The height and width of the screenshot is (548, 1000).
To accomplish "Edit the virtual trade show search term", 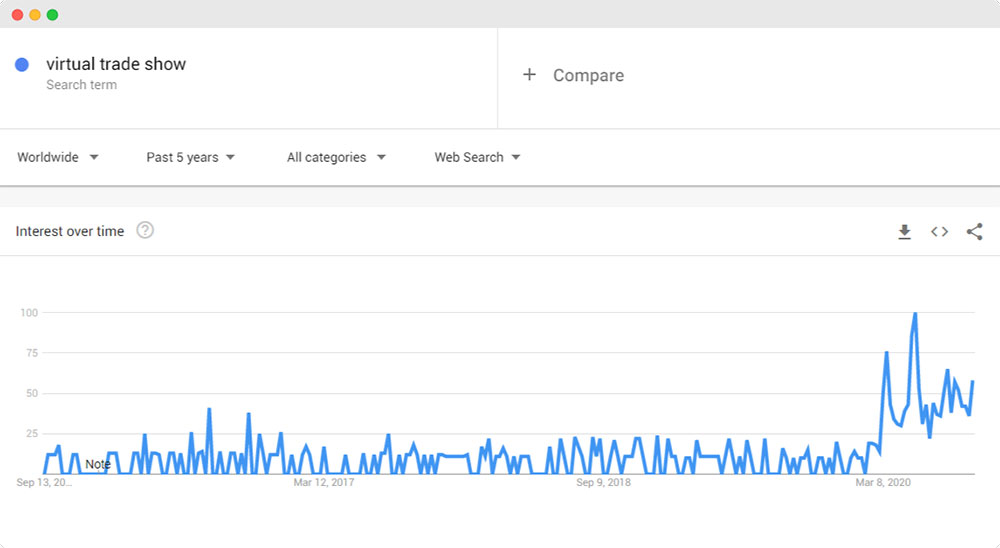I will click(x=116, y=64).
